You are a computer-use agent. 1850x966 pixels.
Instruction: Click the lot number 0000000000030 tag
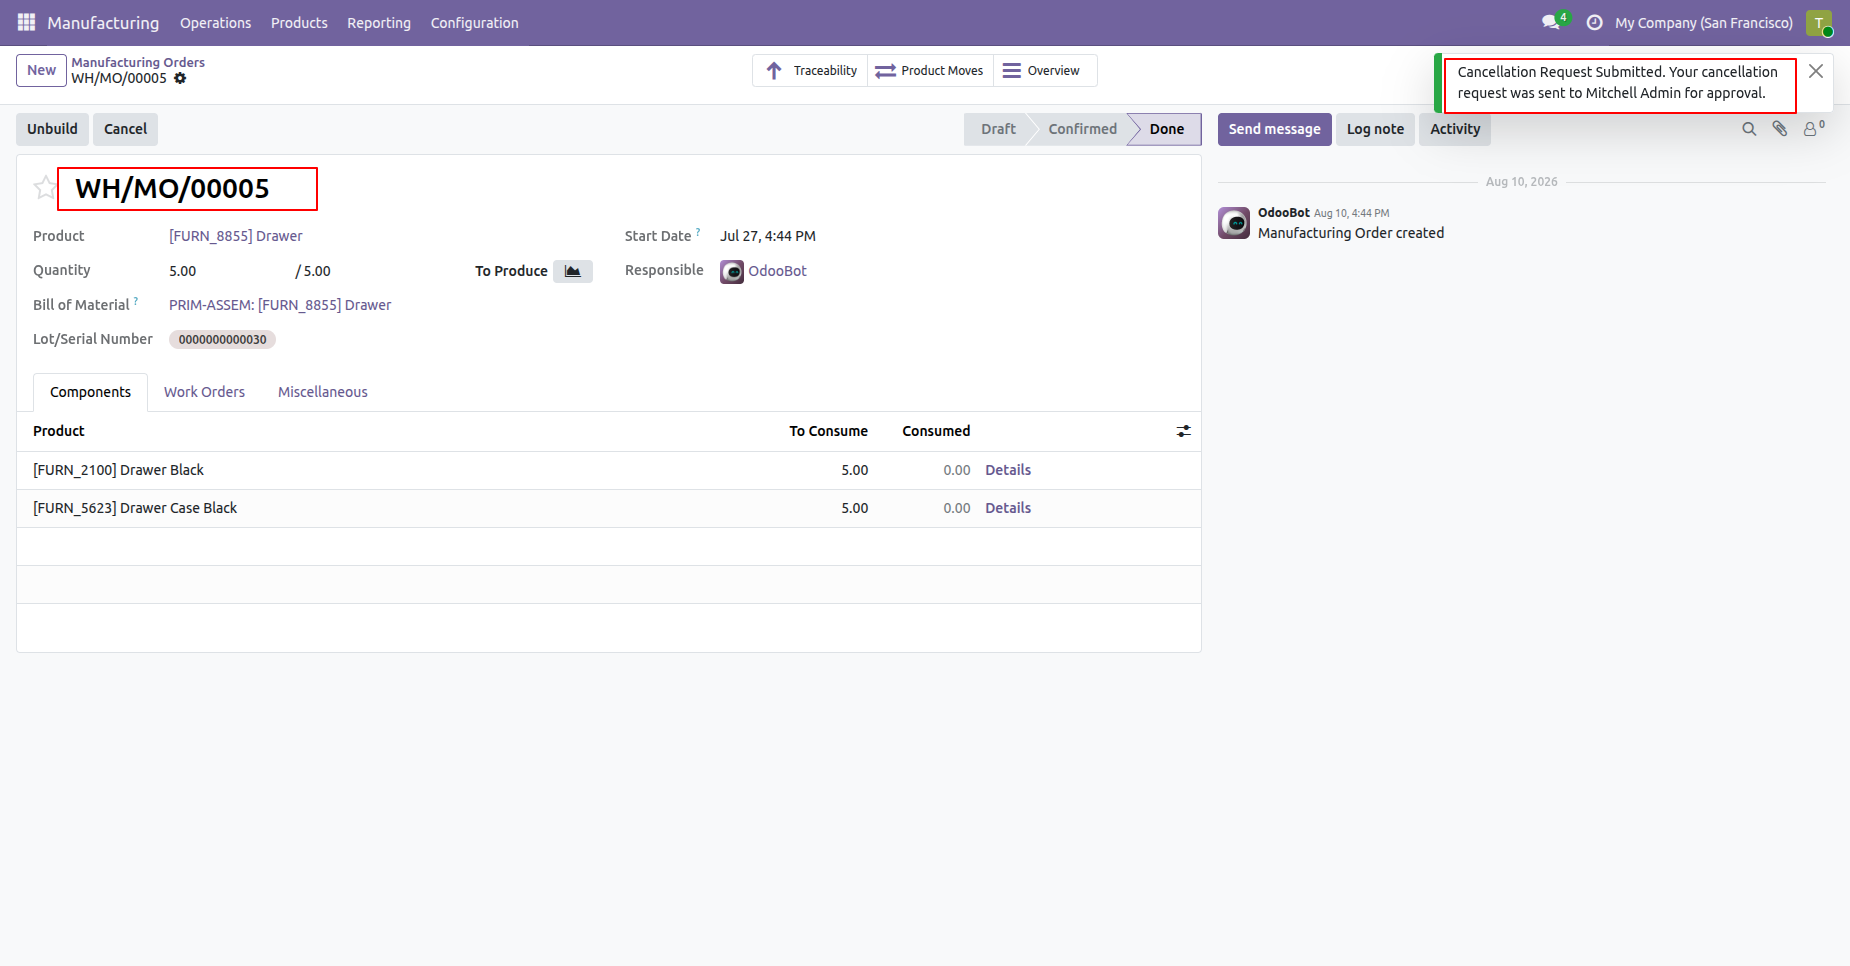tap(222, 340)
